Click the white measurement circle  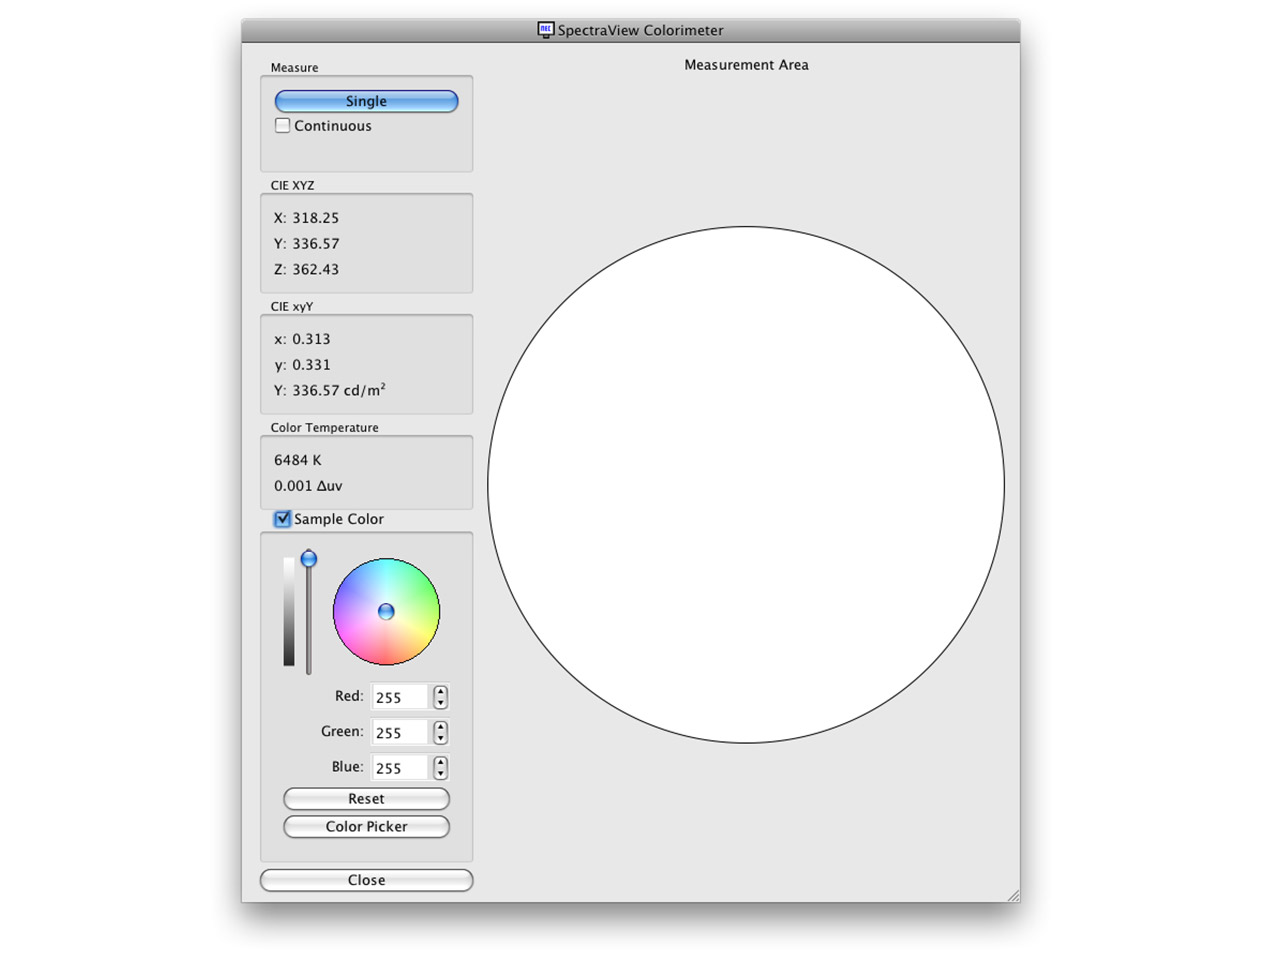click(x=745, y=485)
